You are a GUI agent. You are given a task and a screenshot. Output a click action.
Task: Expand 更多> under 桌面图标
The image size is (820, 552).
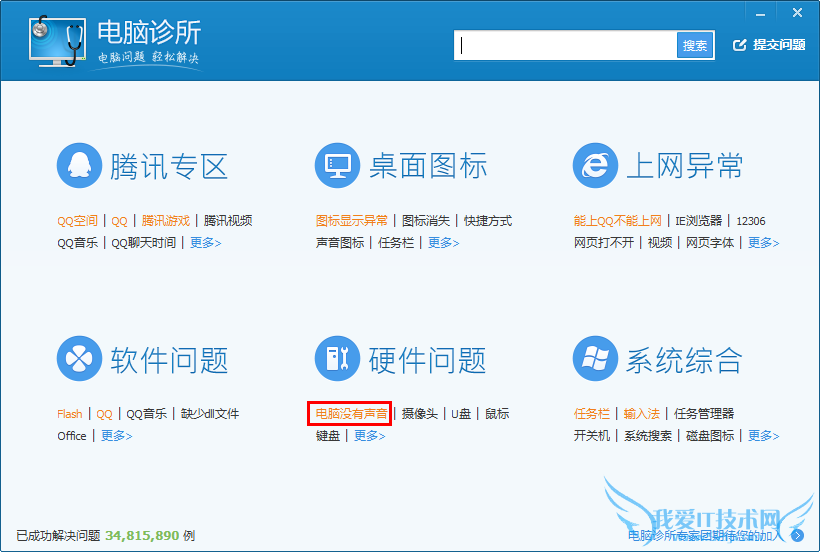(443, 243)
